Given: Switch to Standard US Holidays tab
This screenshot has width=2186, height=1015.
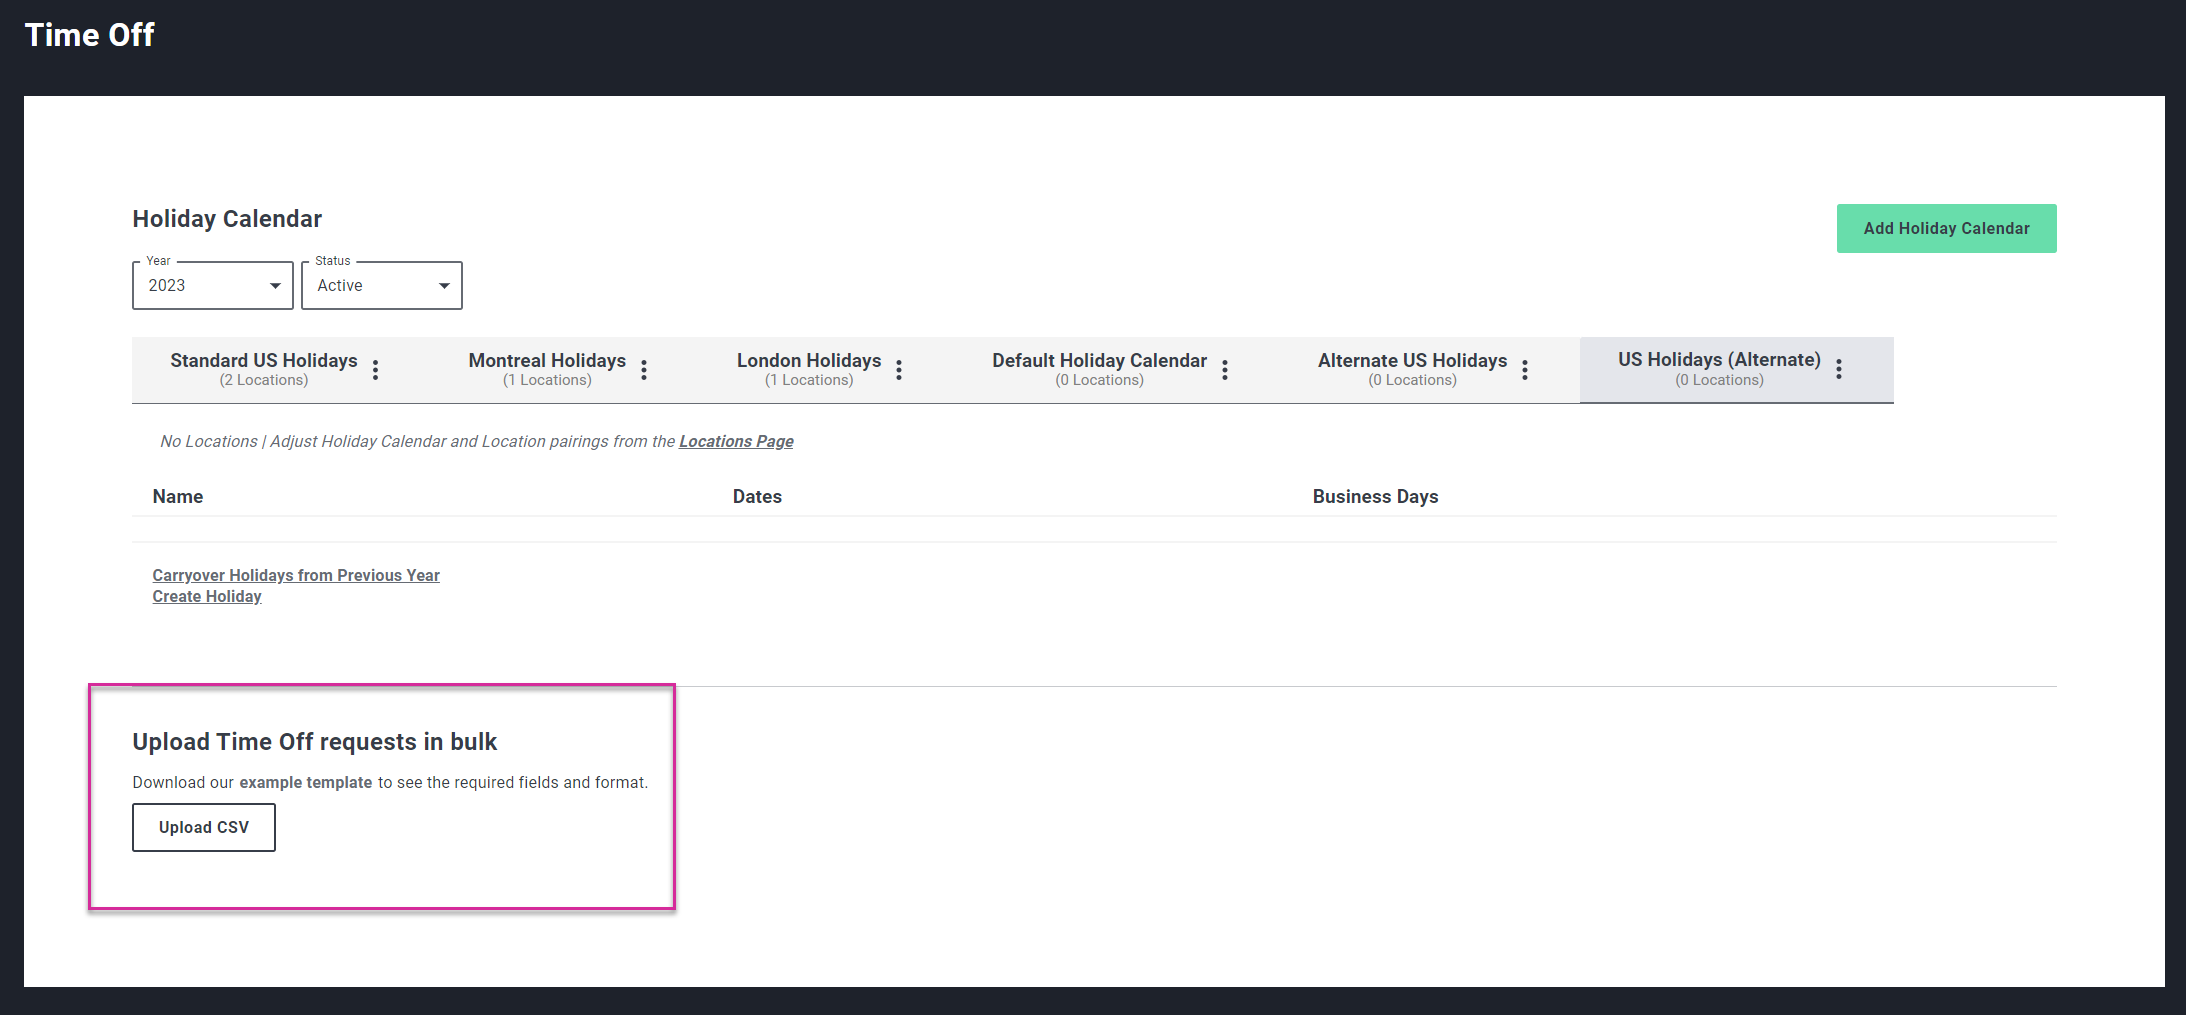Looking at the screenshot, I should [x=264, y=369].
